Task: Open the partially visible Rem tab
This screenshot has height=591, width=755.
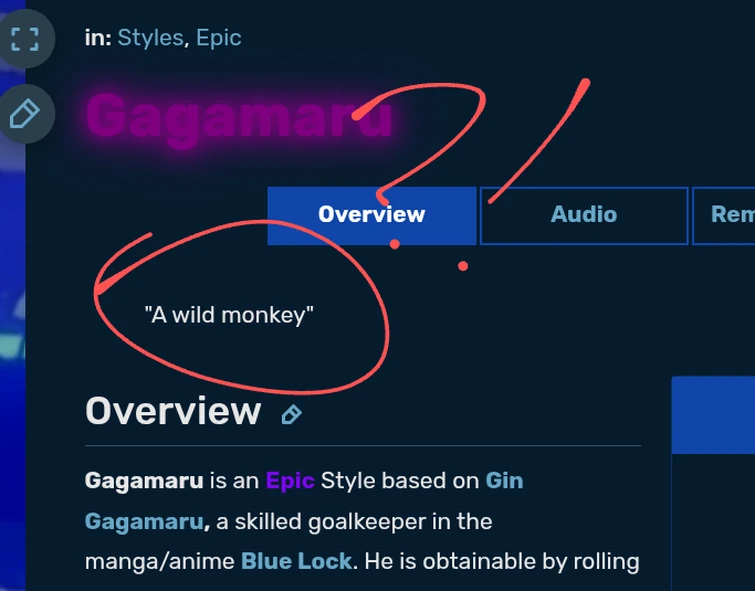Action: coord(724,215)
